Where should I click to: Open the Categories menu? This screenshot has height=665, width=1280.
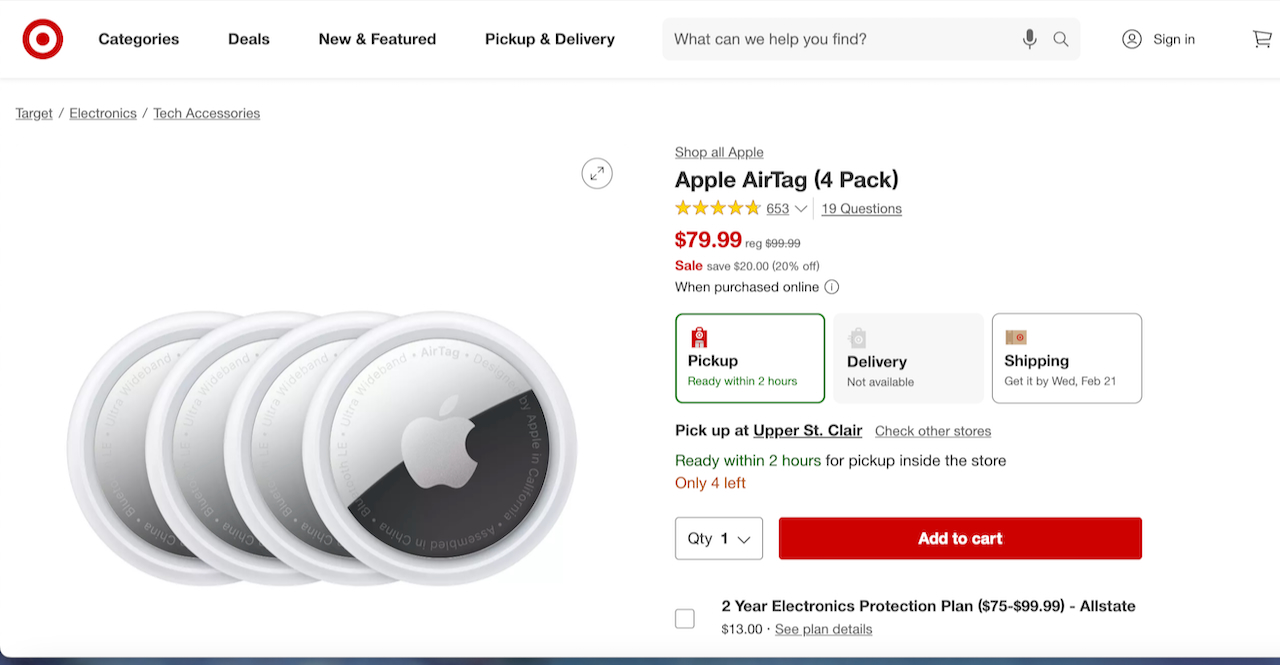point(139,39)
